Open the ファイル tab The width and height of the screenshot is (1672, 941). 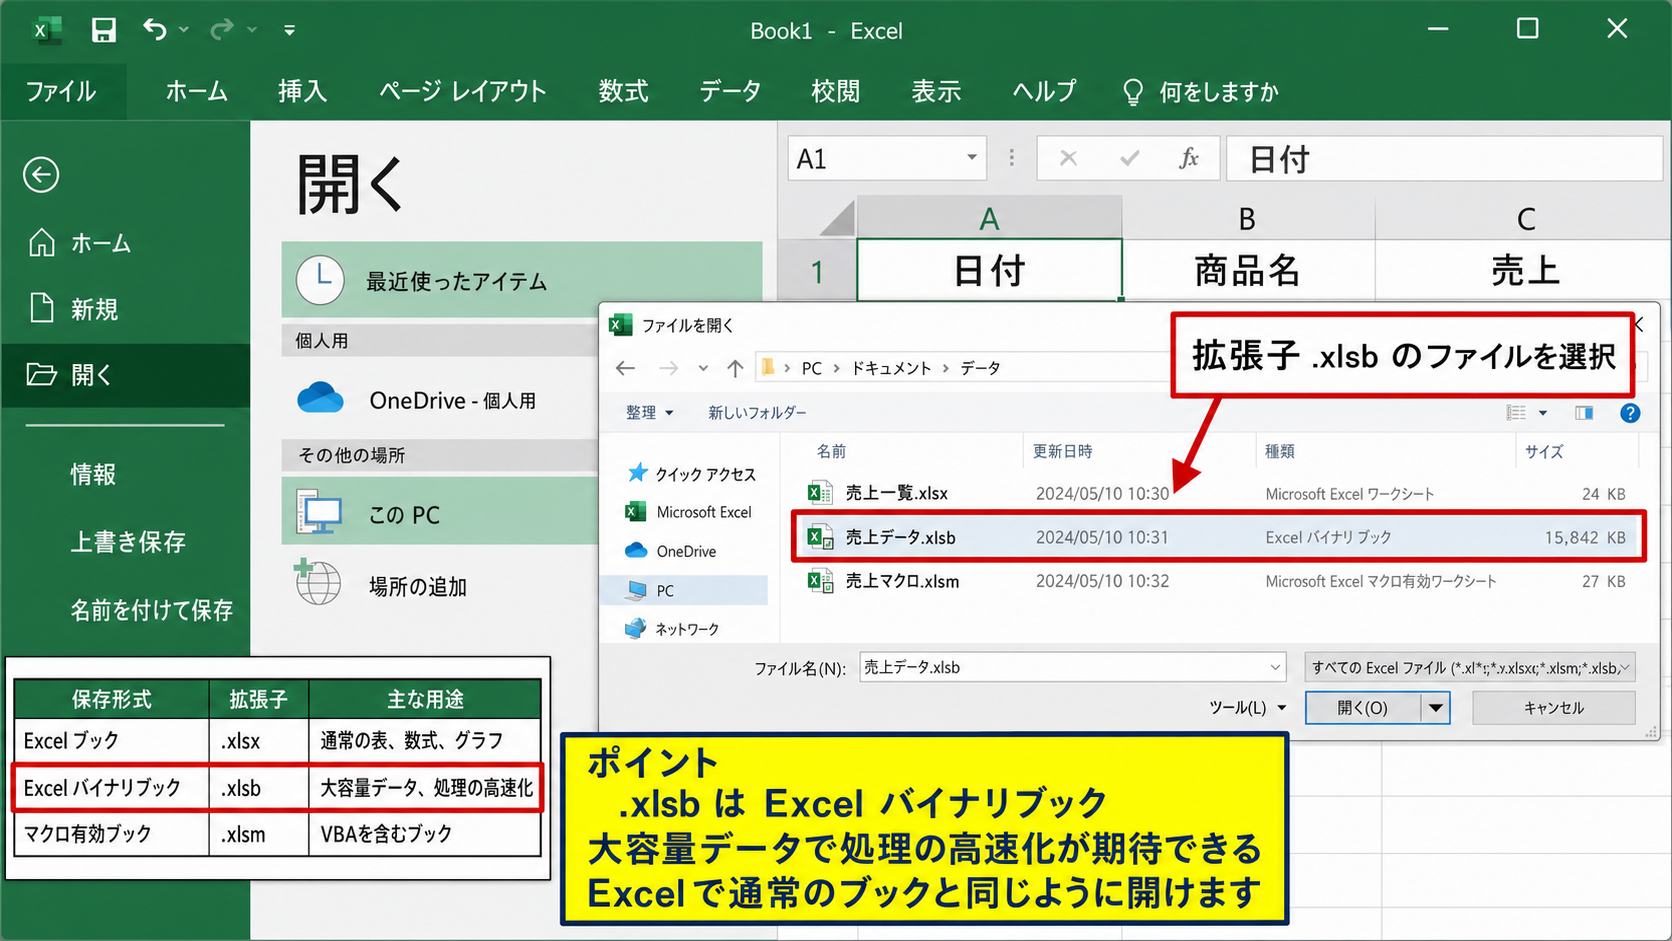click(62, 92)
